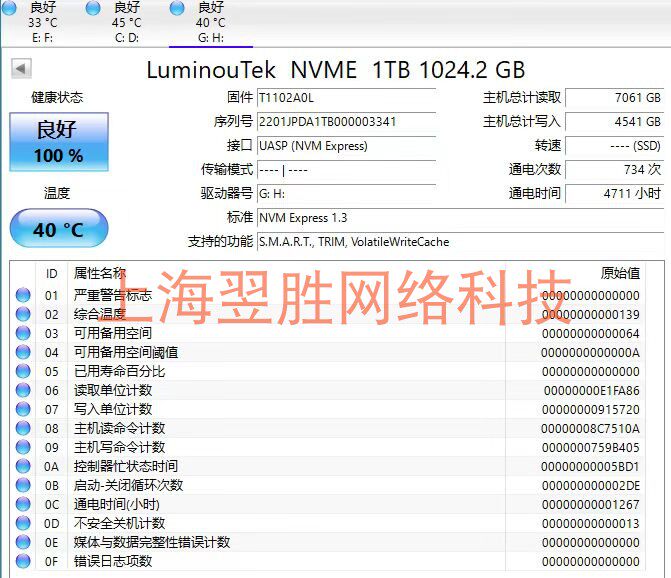This screenshot has width=671, height=578.
Task: Click the status circle for row 09
Action: click(x=23, y=447)
